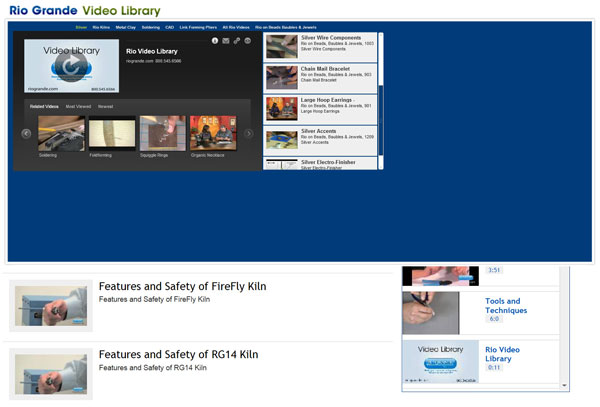Screen dimensions: 600x407
Task: Click Rio Video Library sidebar thumbnail
Action: [440, 361]
